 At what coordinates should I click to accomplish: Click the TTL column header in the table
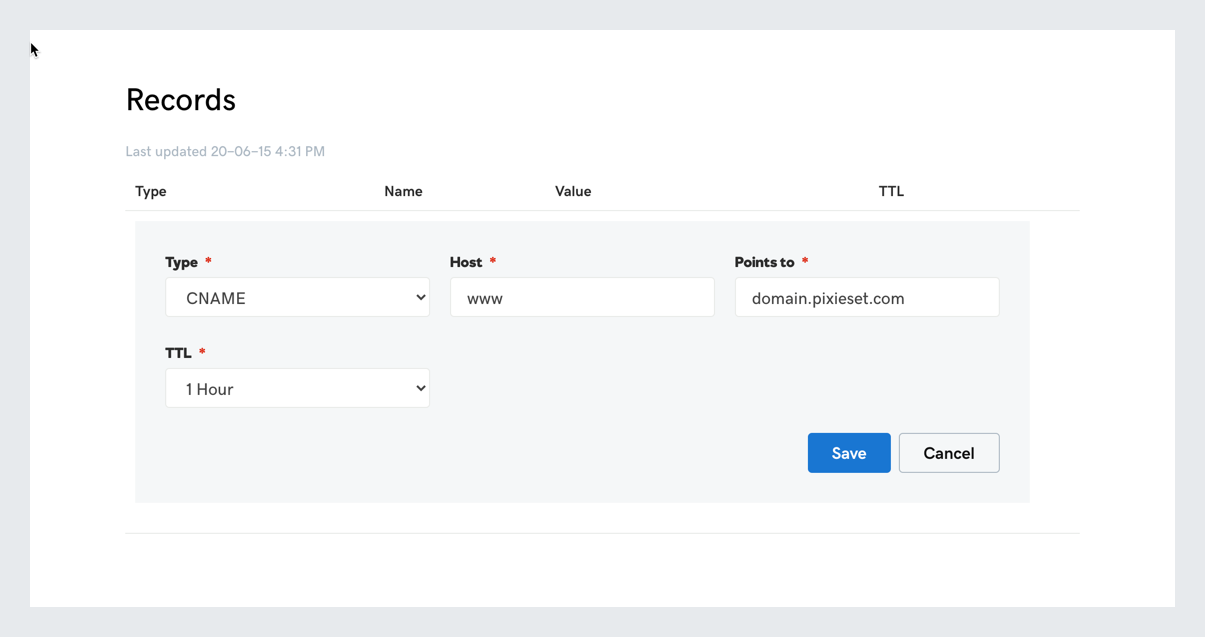click(x=891, y=191)
